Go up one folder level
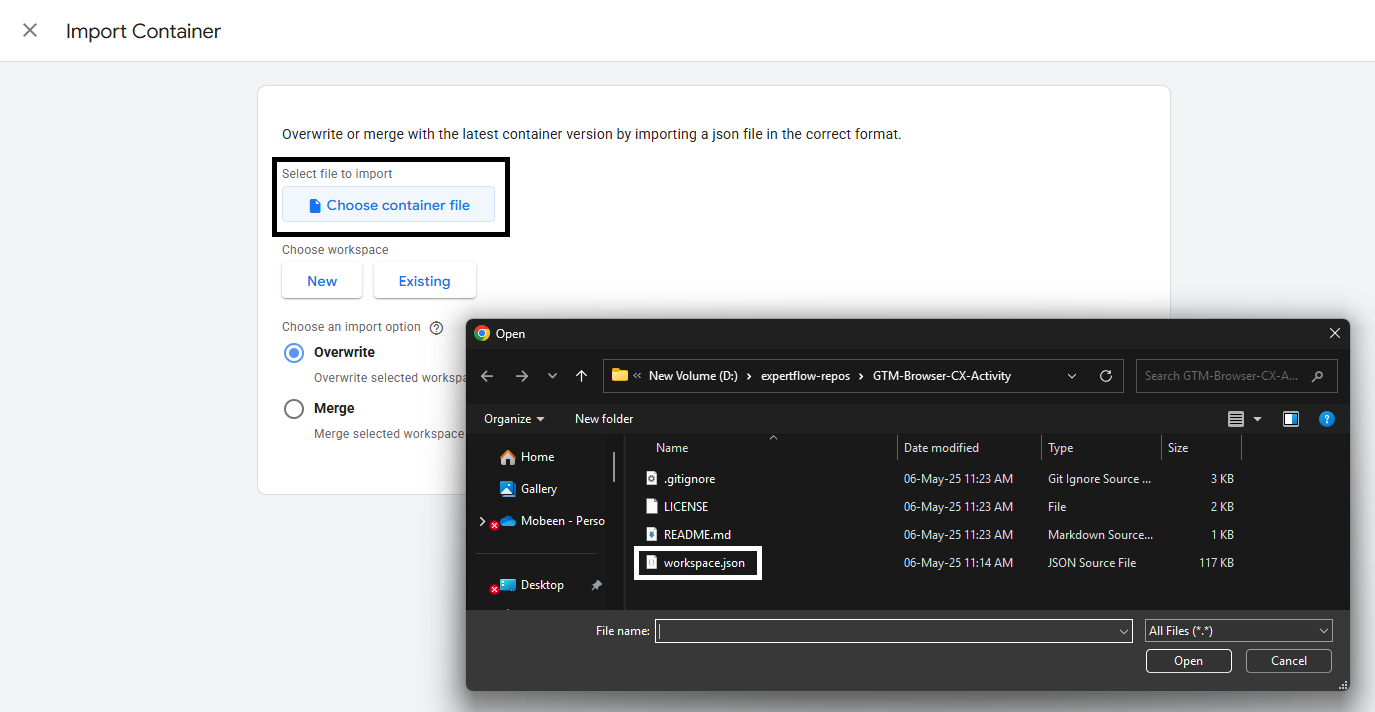1375x712 pixels. [581, 376]
